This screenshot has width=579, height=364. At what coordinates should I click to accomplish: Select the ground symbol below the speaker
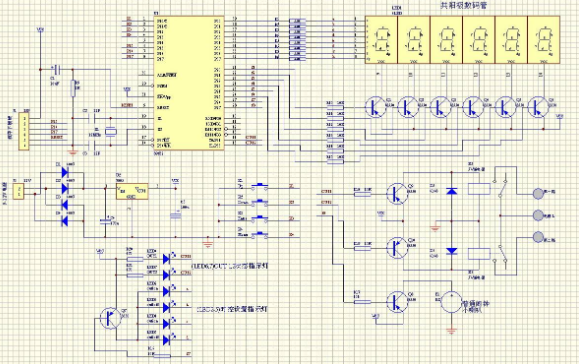[451, 330]
